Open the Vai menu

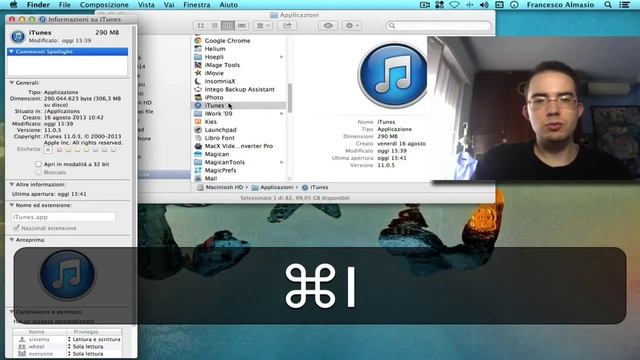point(169,5)
